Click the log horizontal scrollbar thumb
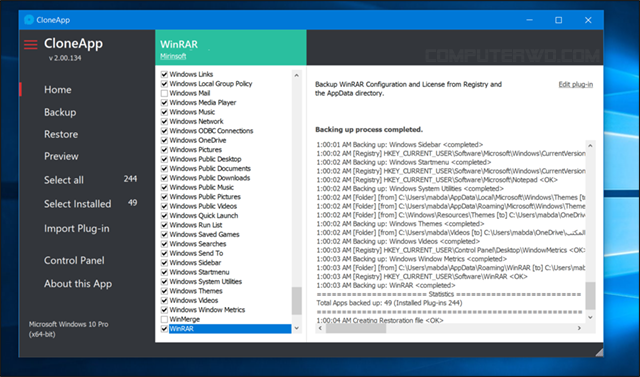Image resolution: width=640 pixels, height=377 pixels. (x=356, y=328)
